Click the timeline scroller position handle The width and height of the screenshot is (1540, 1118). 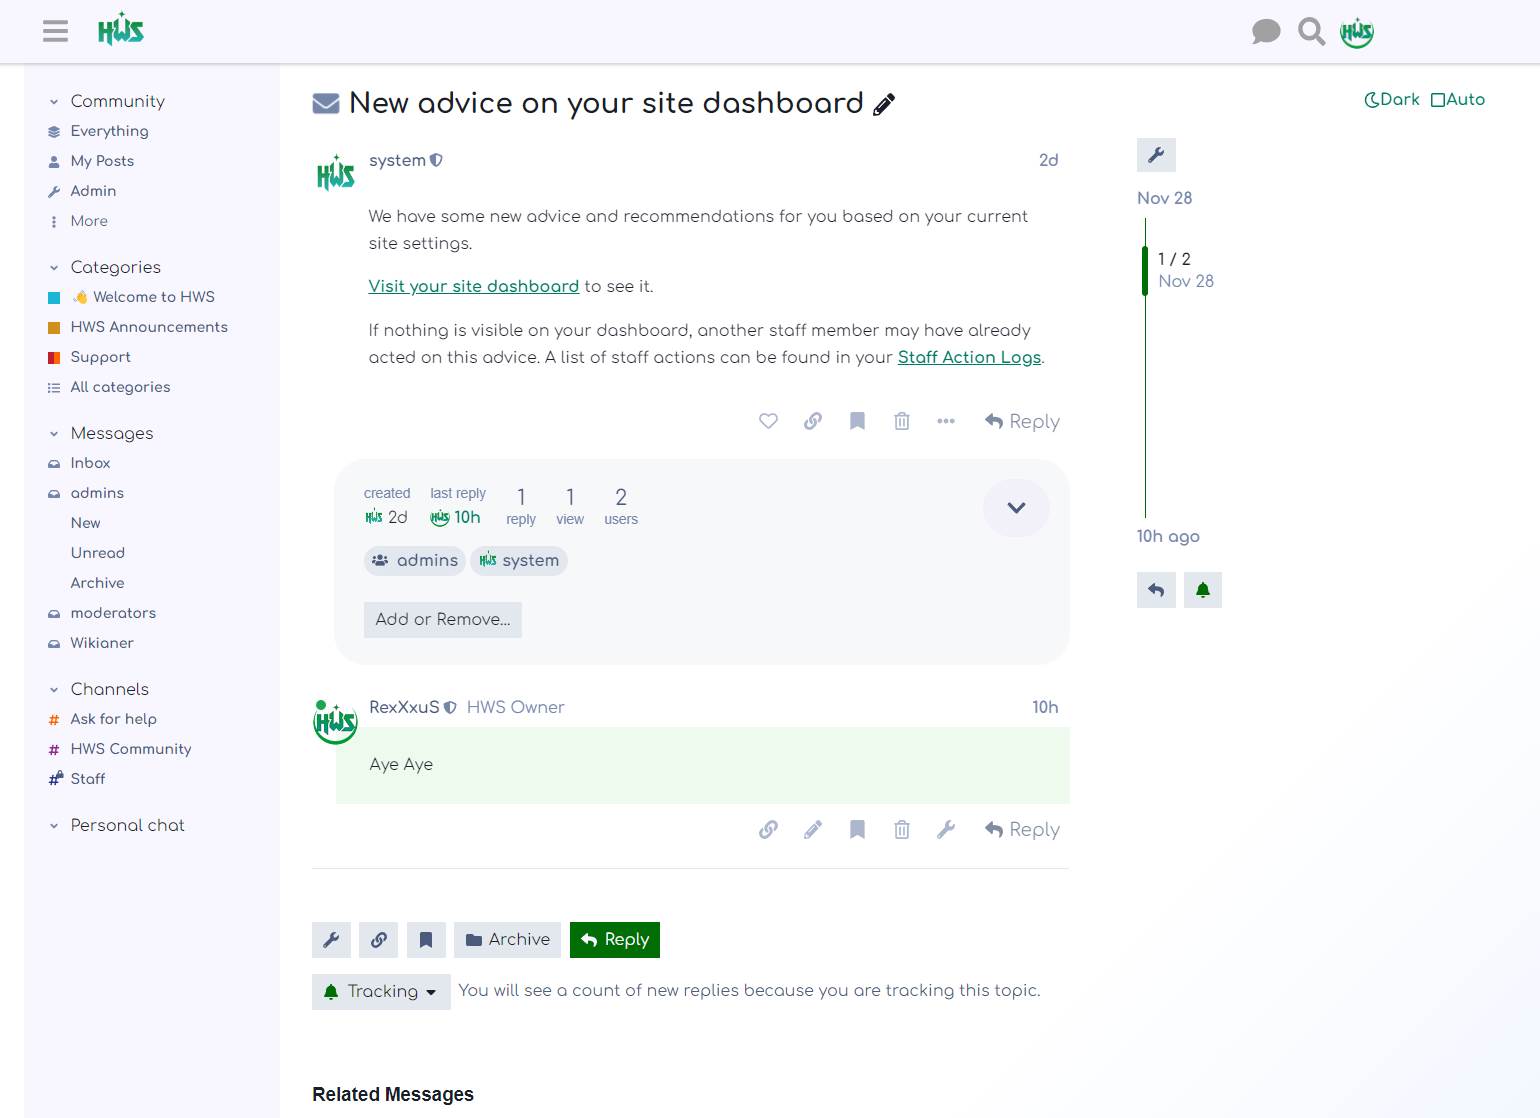tap(1145, 270)
